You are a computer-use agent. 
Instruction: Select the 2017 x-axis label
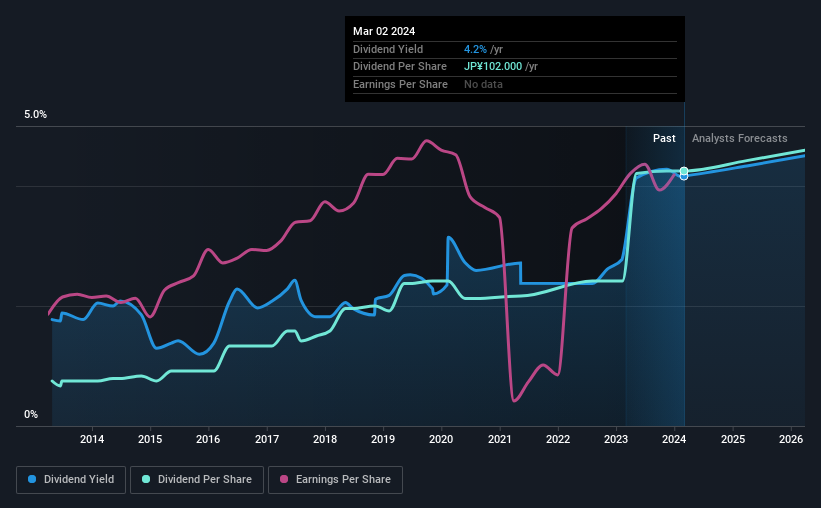pos(267,439)
